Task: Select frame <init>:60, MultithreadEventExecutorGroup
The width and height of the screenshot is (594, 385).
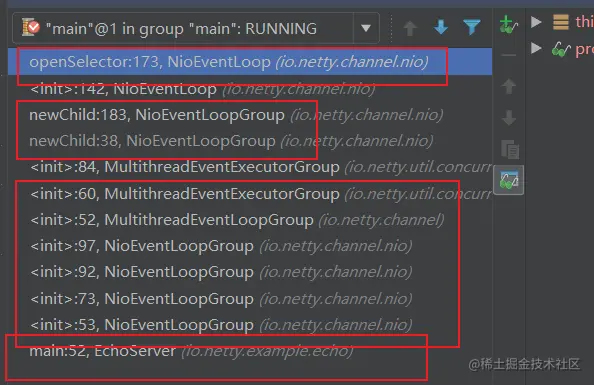Action: pyautogui.click(x=250, y=194)
